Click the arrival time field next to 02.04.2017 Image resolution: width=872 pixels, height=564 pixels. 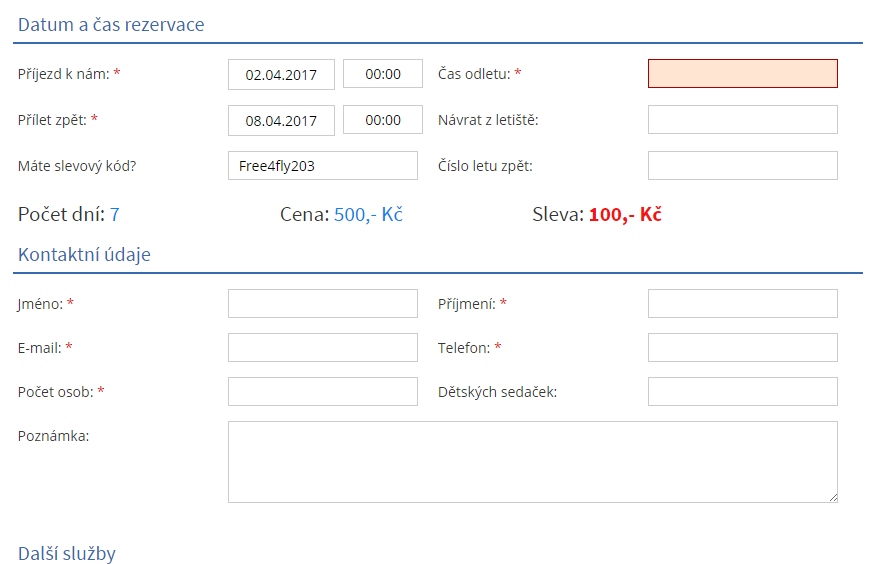383,74
